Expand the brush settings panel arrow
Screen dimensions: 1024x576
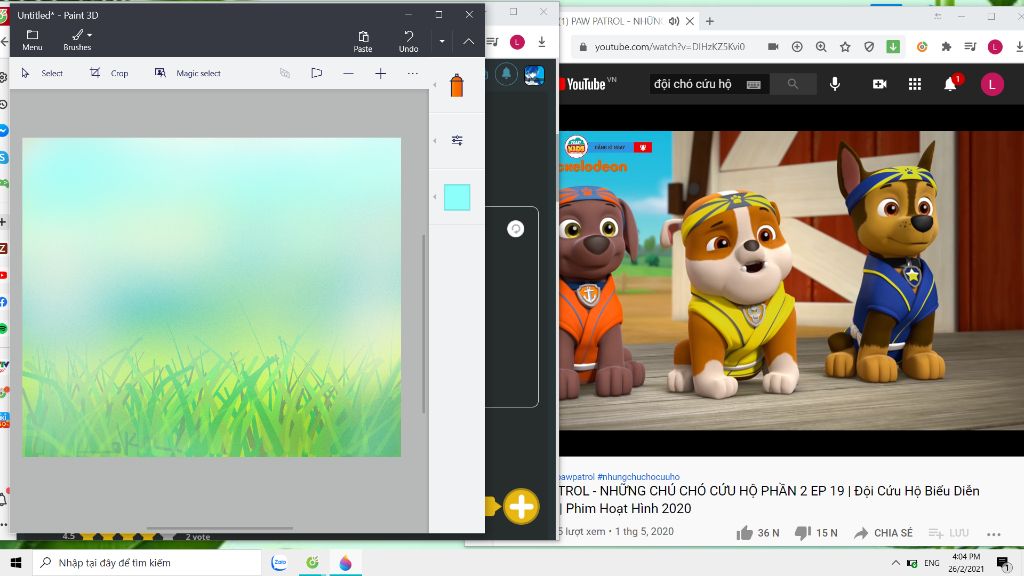click(435, 140)
